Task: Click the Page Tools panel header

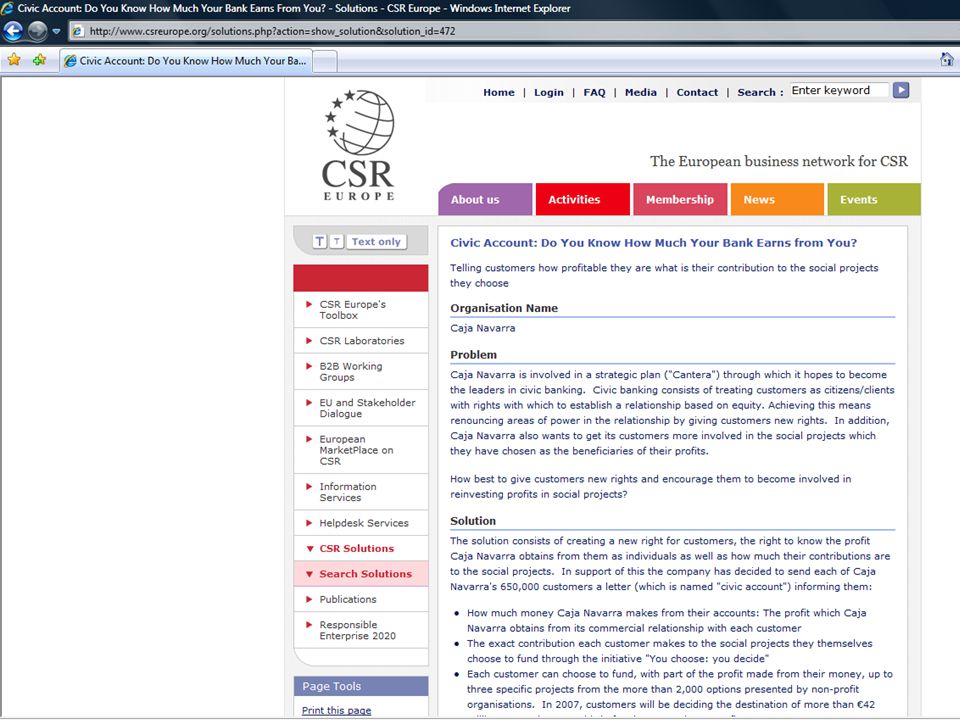Action: pos(361,686)
